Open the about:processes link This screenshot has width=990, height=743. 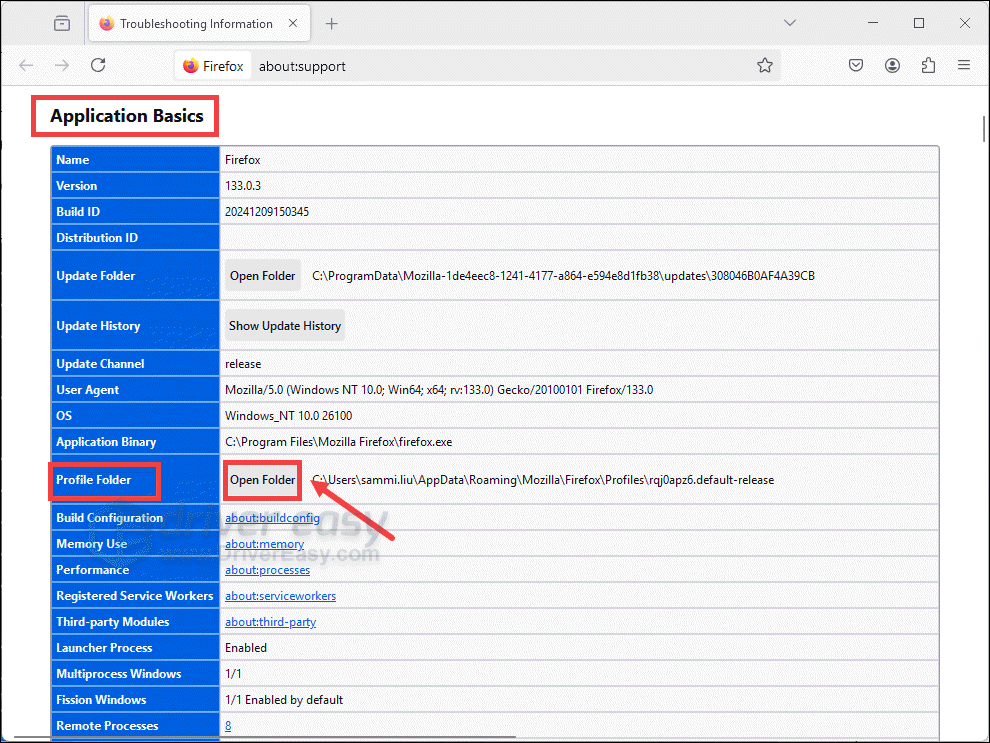click(x=268, y=570)
